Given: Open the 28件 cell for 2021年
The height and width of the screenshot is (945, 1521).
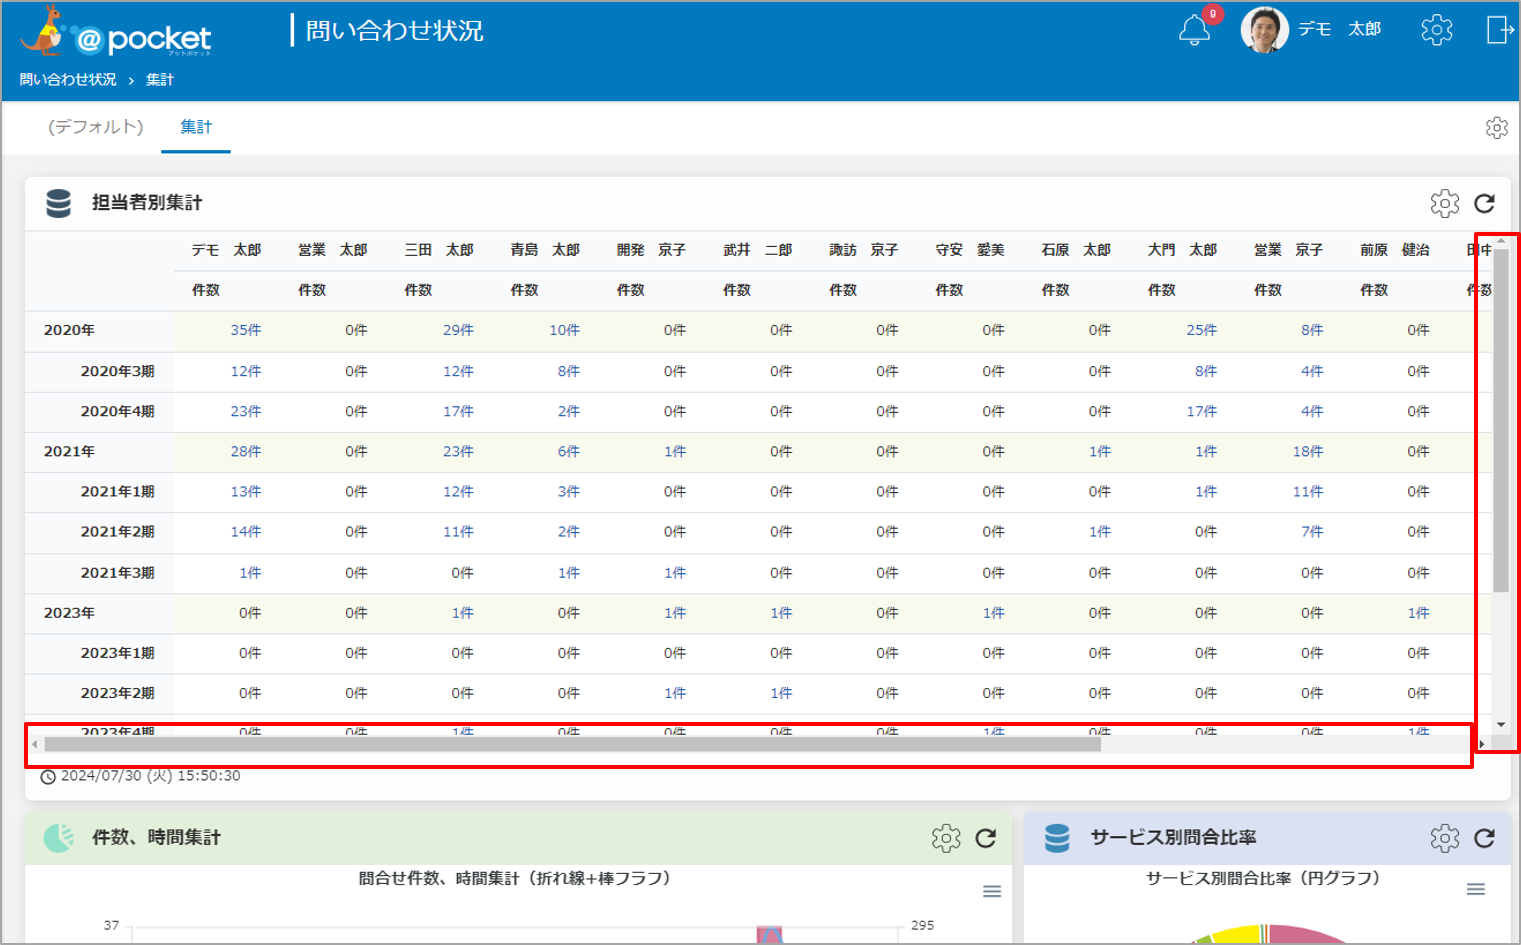Looking at the screenshot, I should tap(246, 452).
